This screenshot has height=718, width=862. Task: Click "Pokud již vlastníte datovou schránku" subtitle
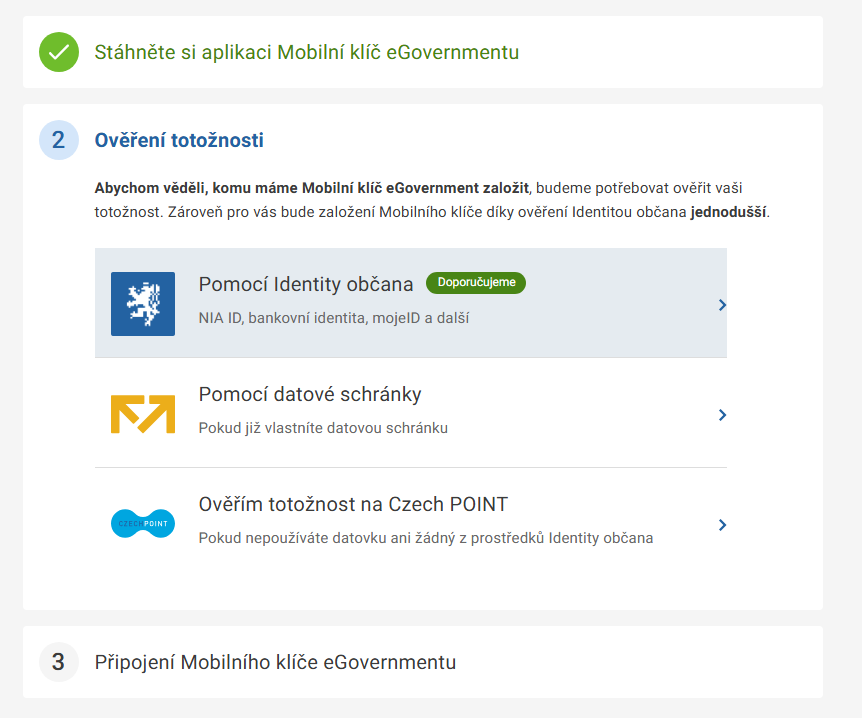323,428
